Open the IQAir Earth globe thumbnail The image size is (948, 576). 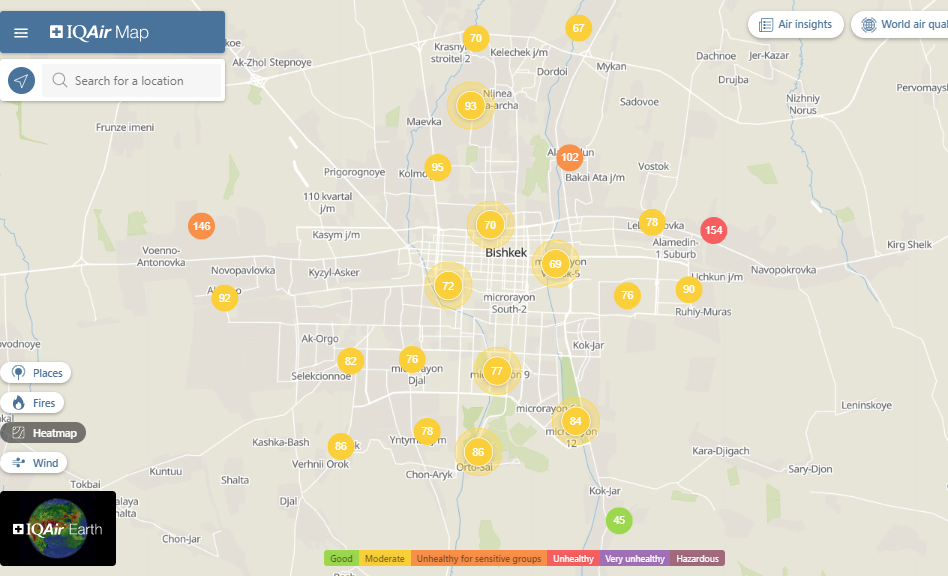click(58, 528)
